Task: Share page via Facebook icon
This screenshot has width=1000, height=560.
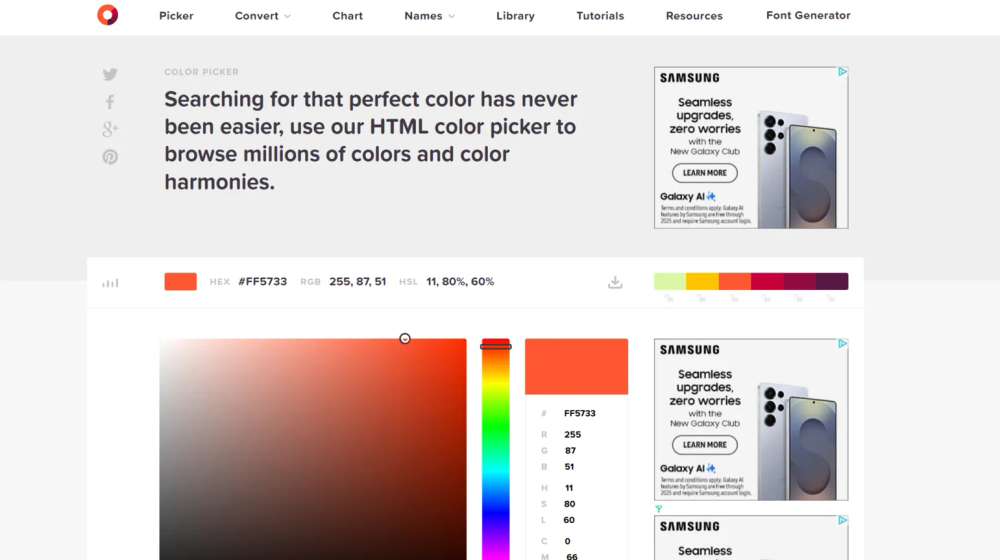Action: tap(110, 102)
